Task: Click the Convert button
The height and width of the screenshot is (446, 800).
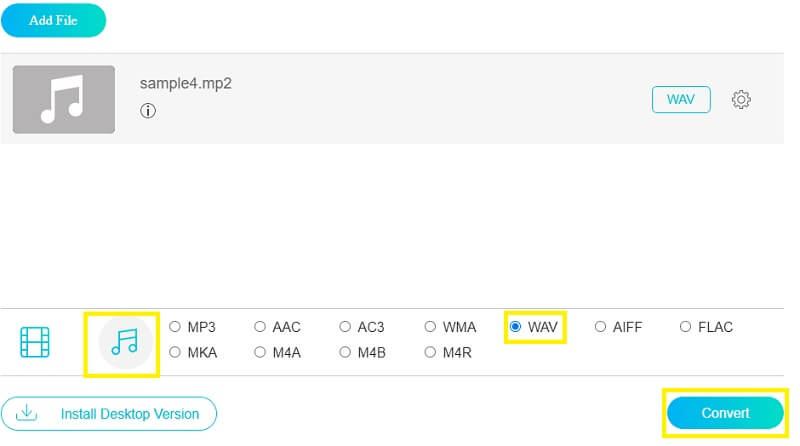Action: (x=725, y=413)
